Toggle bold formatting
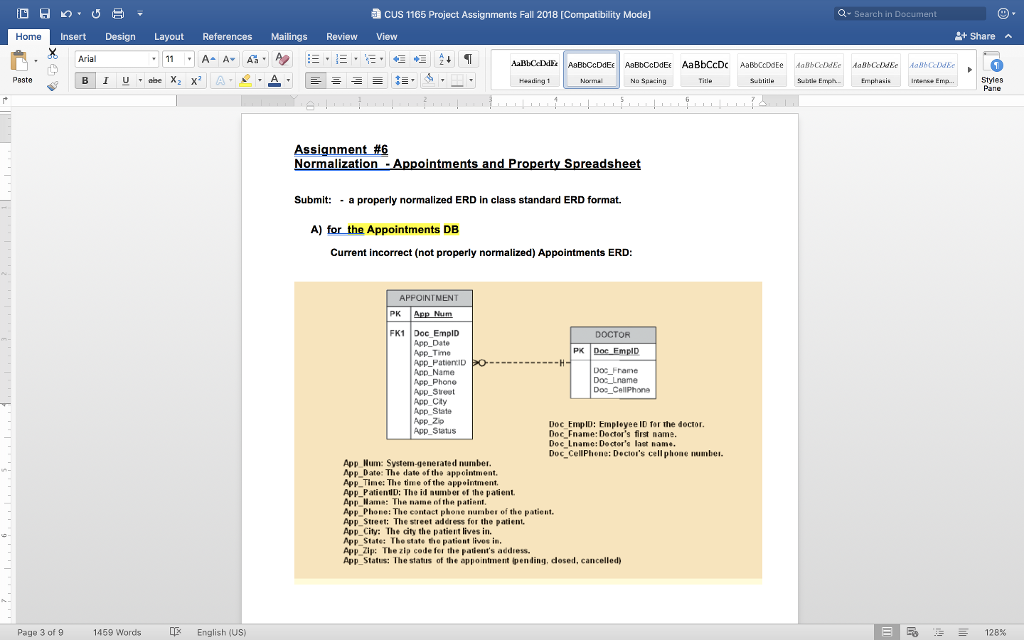1024x640 pixels. pos(85,80)
